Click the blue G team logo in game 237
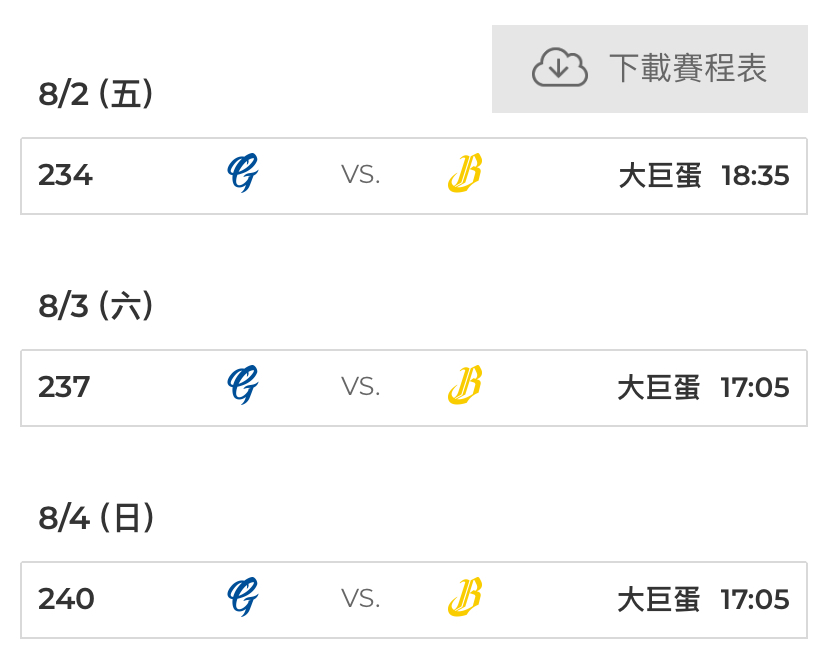The height and width of the screenshot is (668, 828). pyautogui.click(x=242, y=386)
